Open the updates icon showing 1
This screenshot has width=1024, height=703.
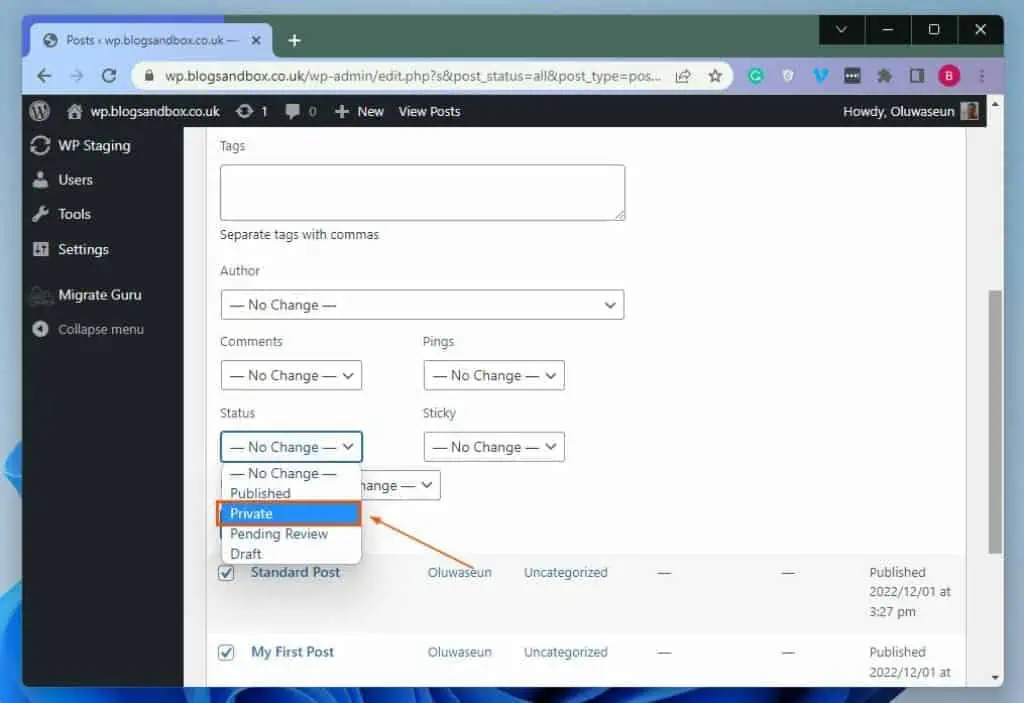(245, 112)
